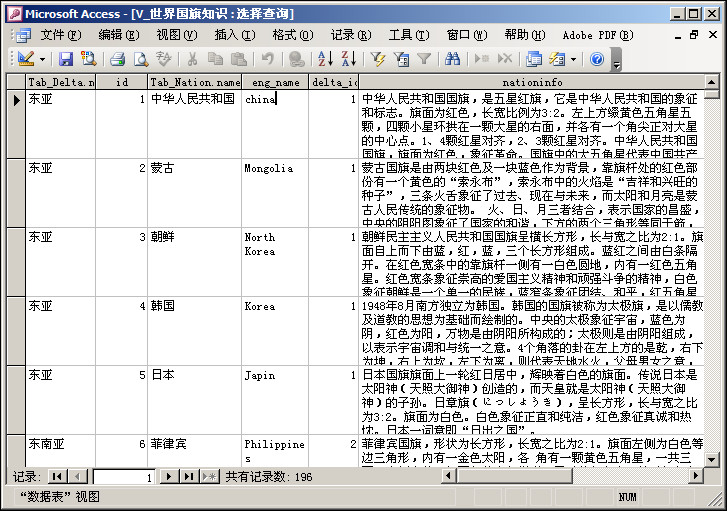Screen dimensions: 727x511
Task: Click Filter By Form icon
Action: pos(402,59)
